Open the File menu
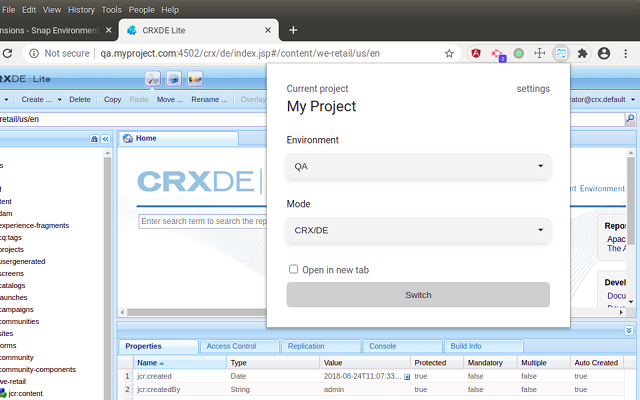 (x=9, y=10)
